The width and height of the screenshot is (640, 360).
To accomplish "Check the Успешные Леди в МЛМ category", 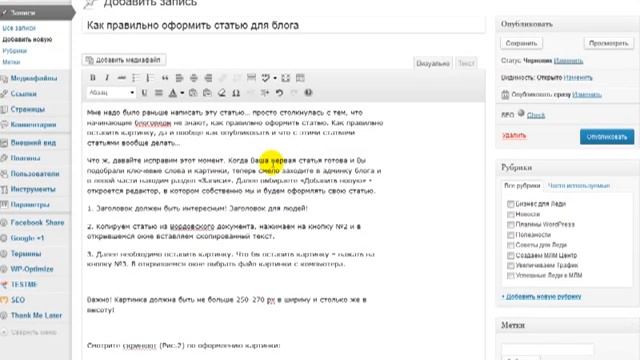I will tap(510, 276).
